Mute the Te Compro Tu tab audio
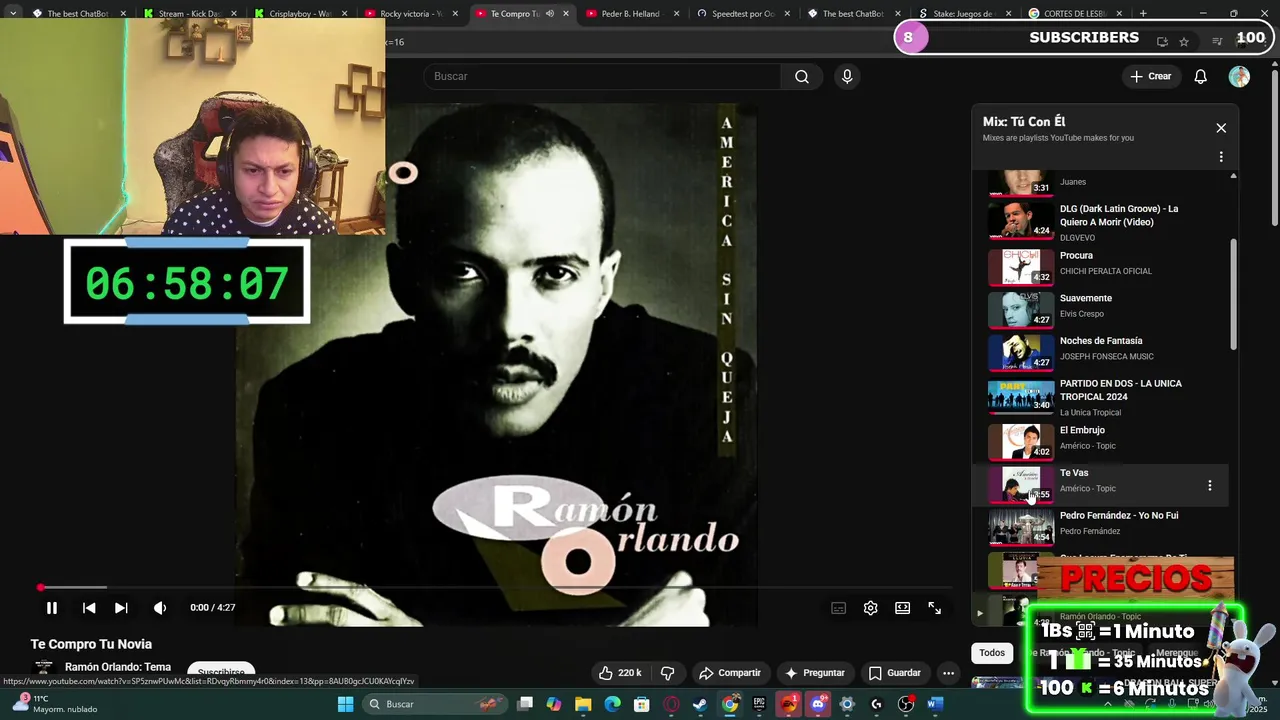The height and width of the screenshot is (720, 1280). (x=549, y=14)
